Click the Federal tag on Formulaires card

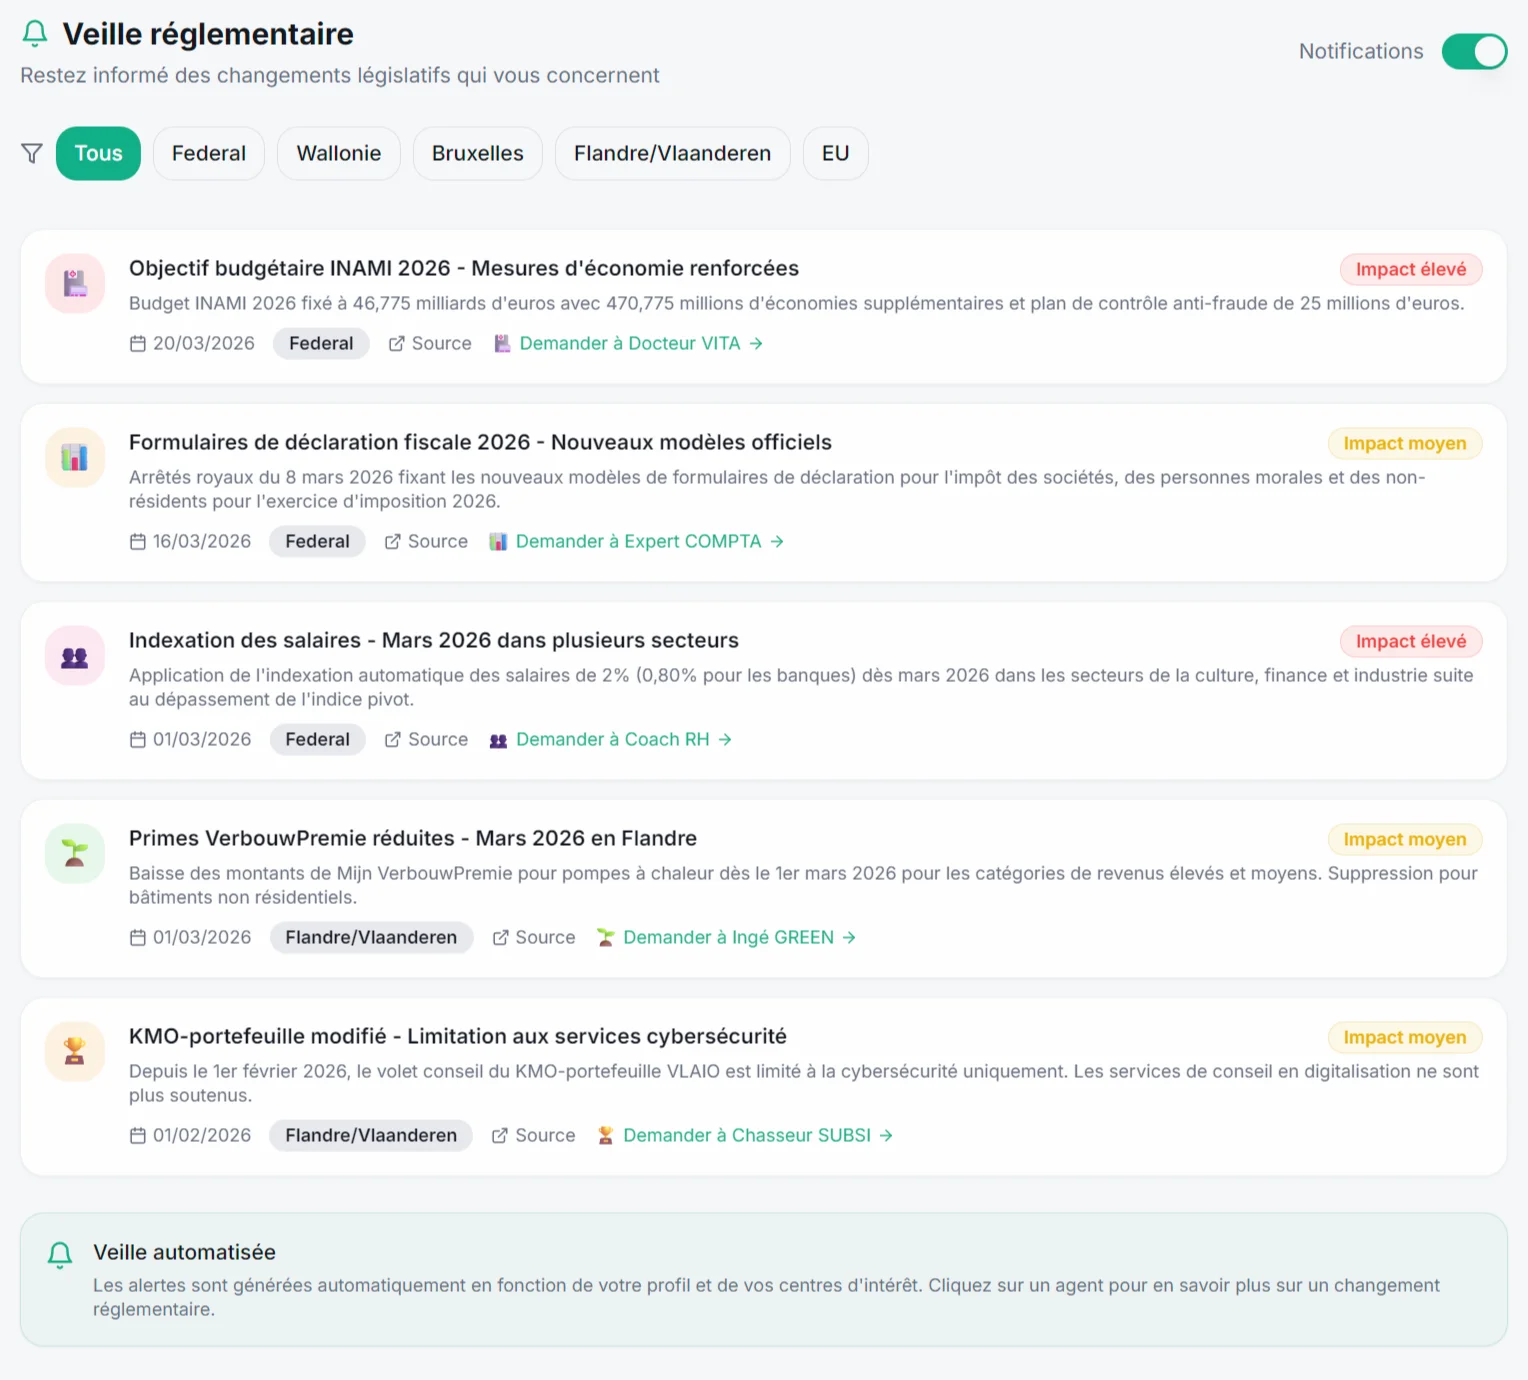(x=317, y=541)
